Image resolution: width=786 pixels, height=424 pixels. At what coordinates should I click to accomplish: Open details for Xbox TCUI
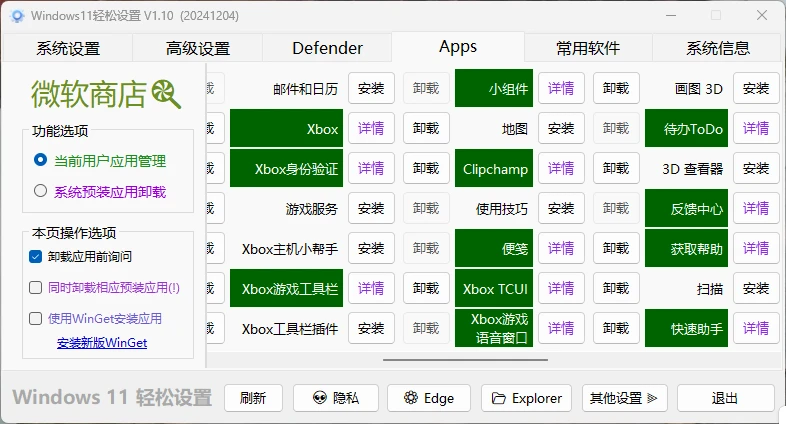(561, 289)
